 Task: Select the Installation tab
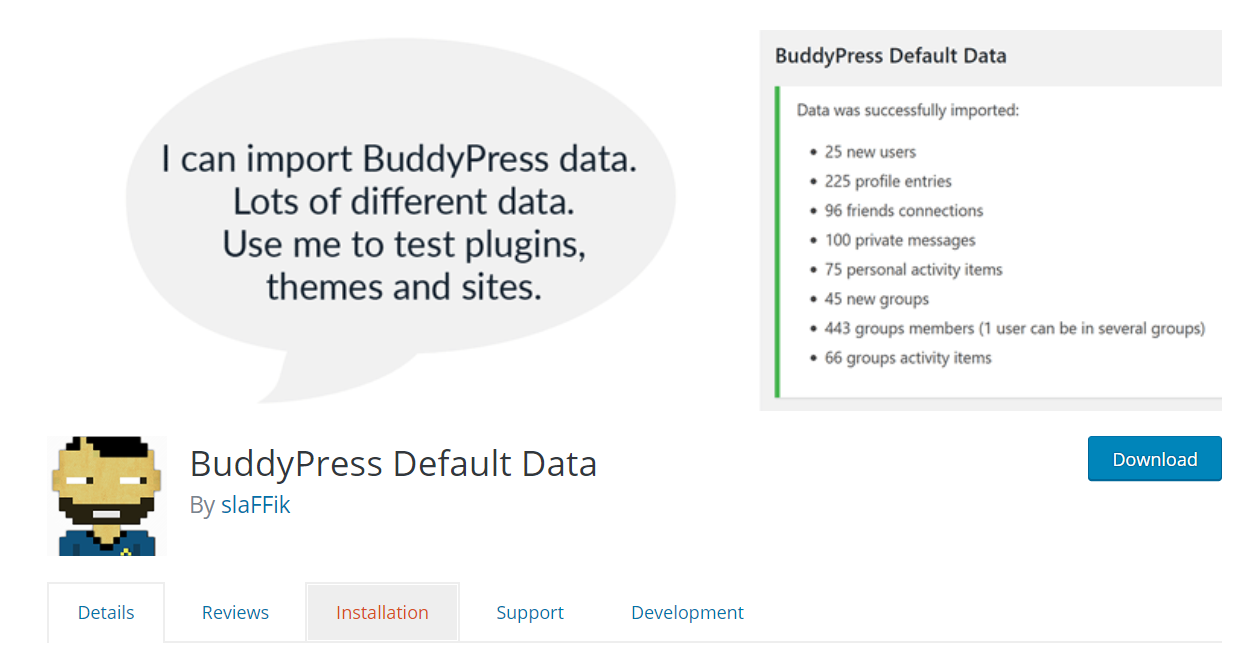coord(382,613)
